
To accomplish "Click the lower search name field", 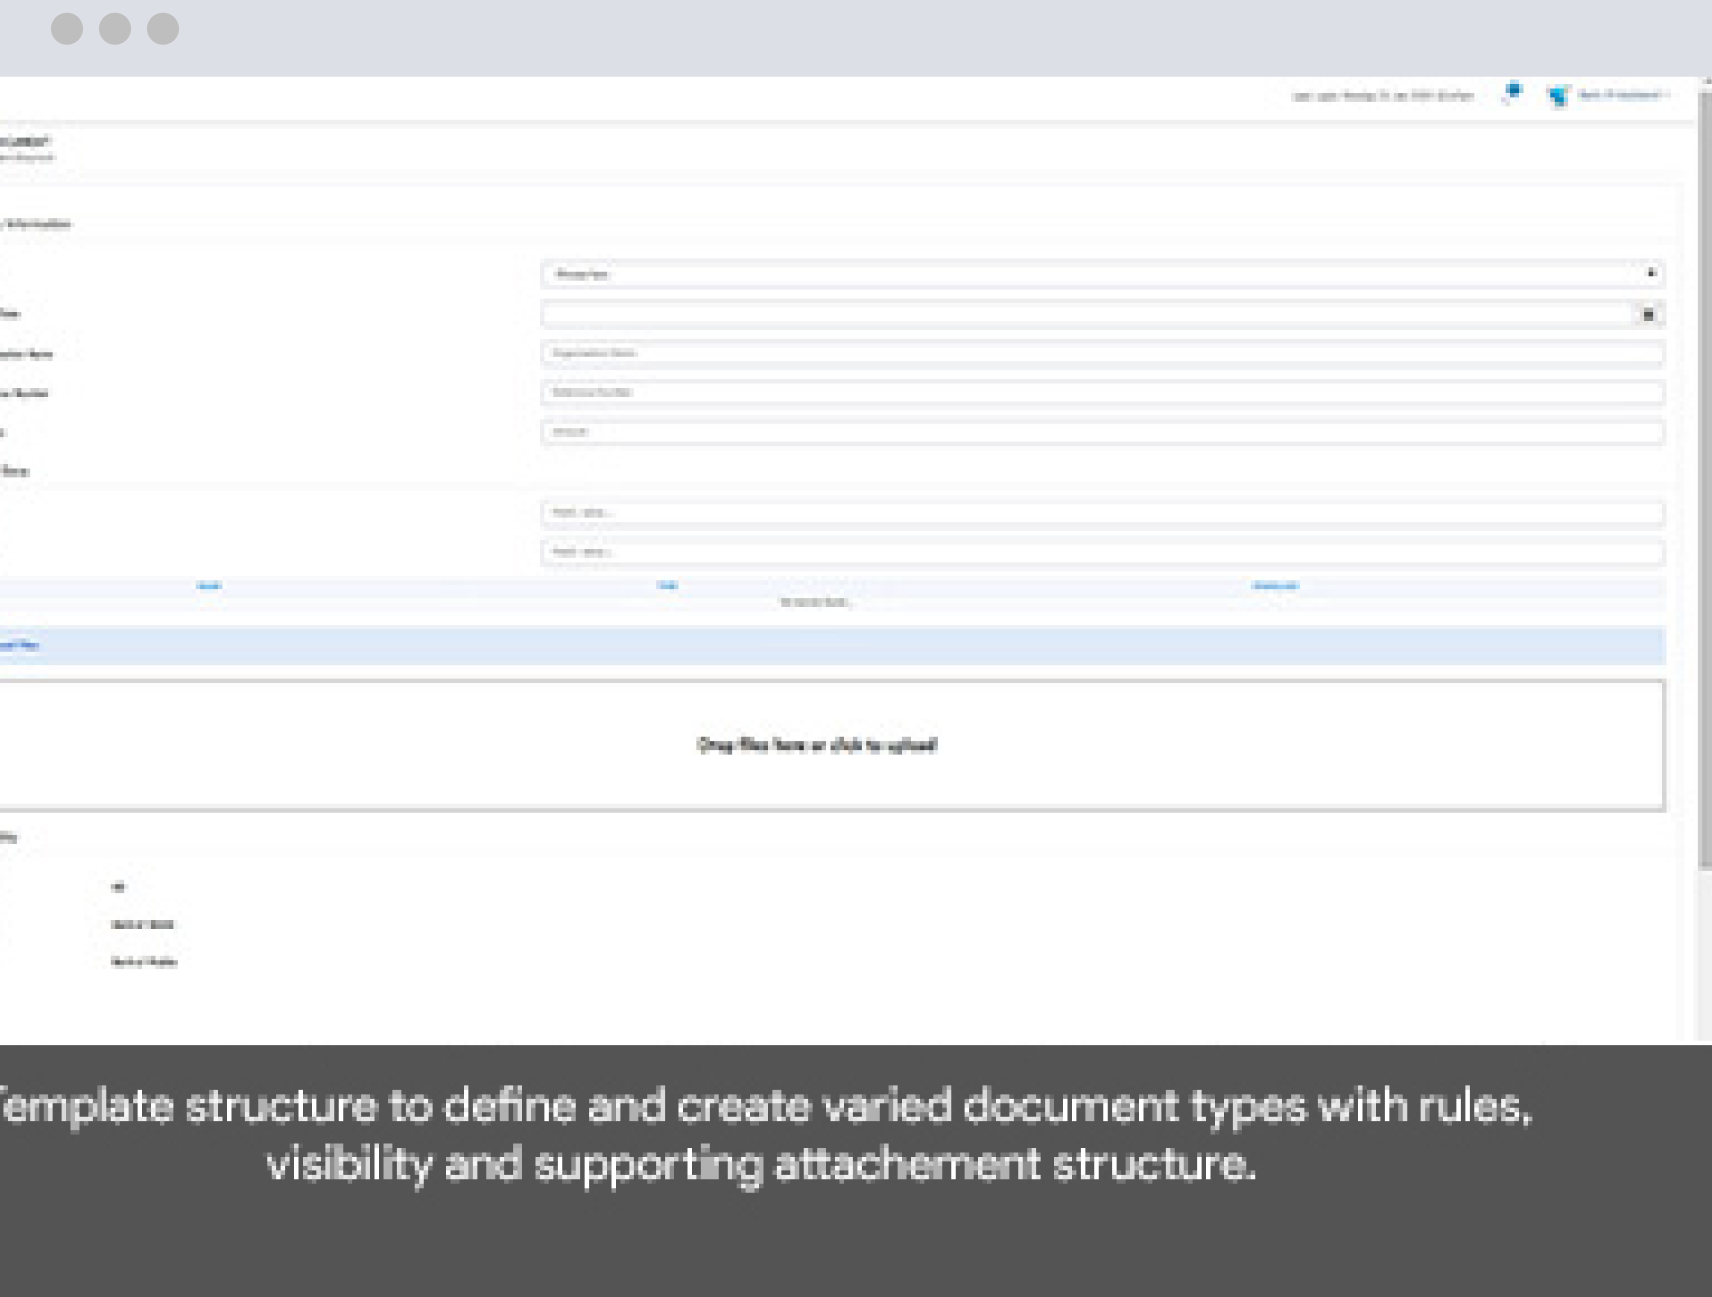I will point(1102,552).
